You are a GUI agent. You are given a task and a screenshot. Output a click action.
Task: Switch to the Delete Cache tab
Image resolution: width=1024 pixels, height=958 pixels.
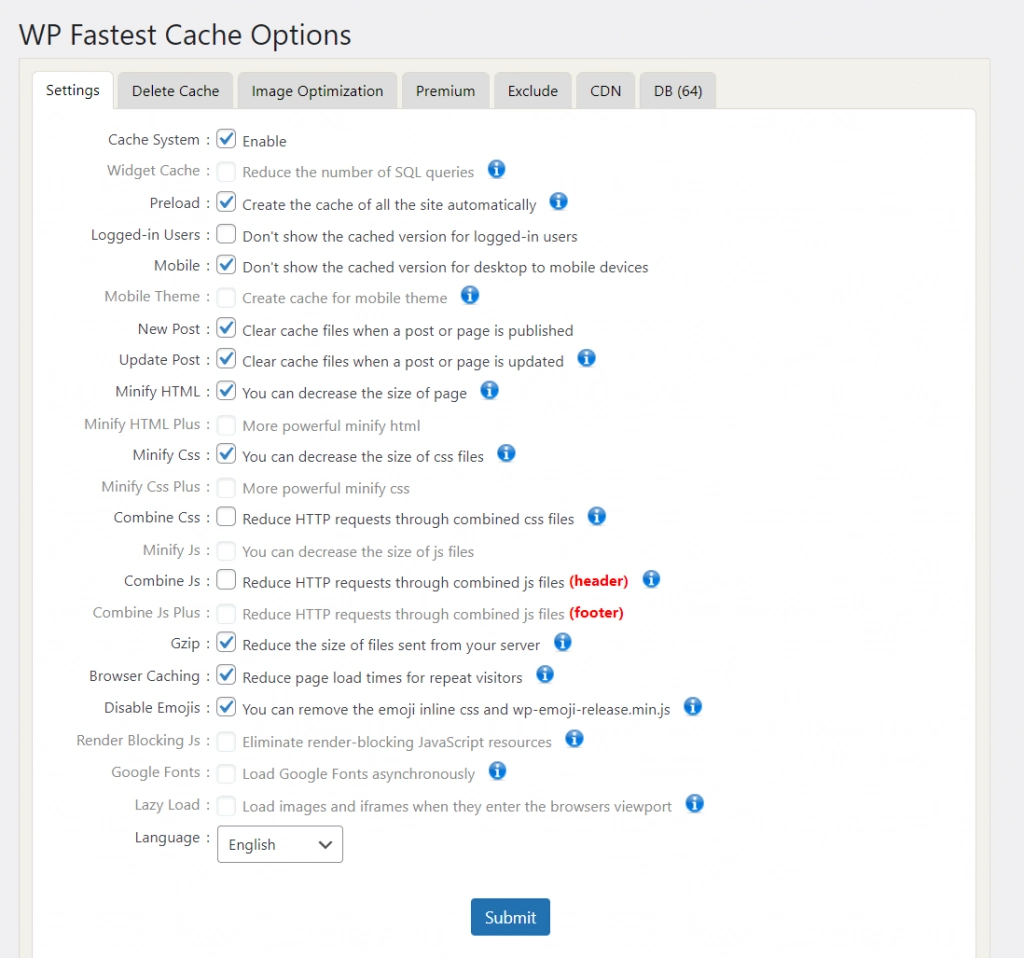174,90
